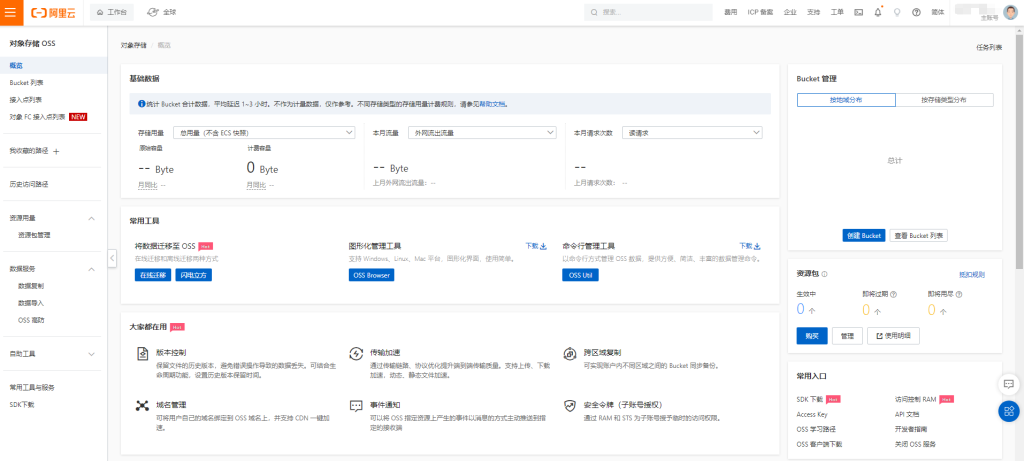The image size is (1024, 461).
Task: Click the 安全令牌 shield icon
Action: click(569, 405)
